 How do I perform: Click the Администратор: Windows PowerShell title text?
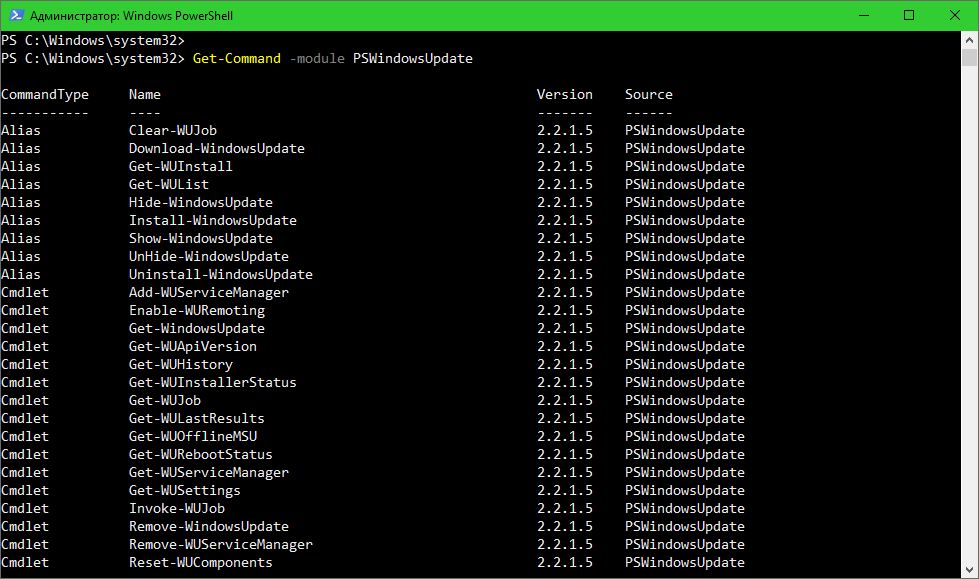(131, 15)
